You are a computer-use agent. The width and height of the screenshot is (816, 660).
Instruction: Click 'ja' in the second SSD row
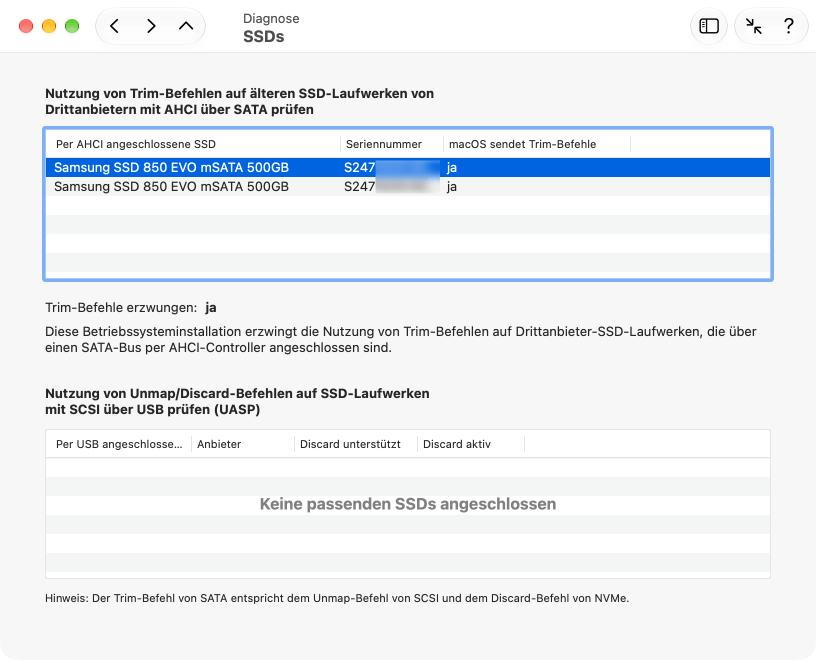[x=452, y=186]
